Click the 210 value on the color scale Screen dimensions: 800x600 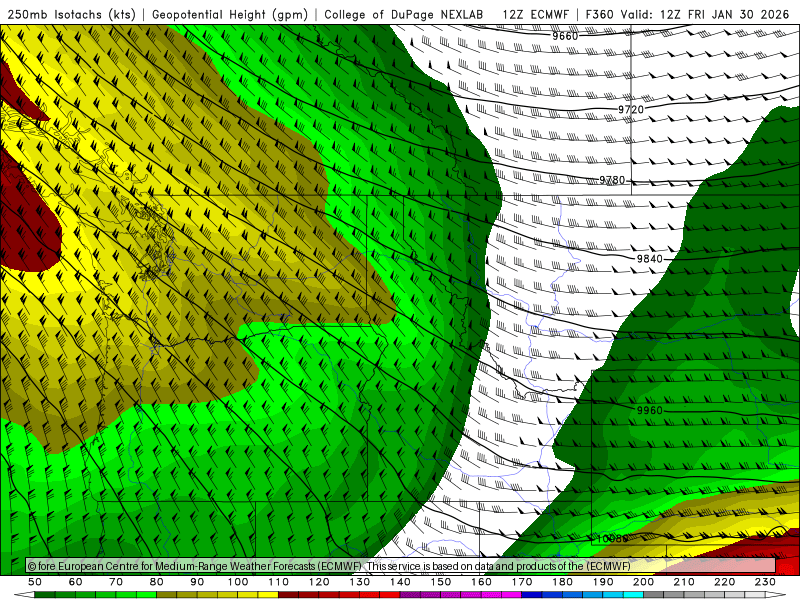click(684, 582)
